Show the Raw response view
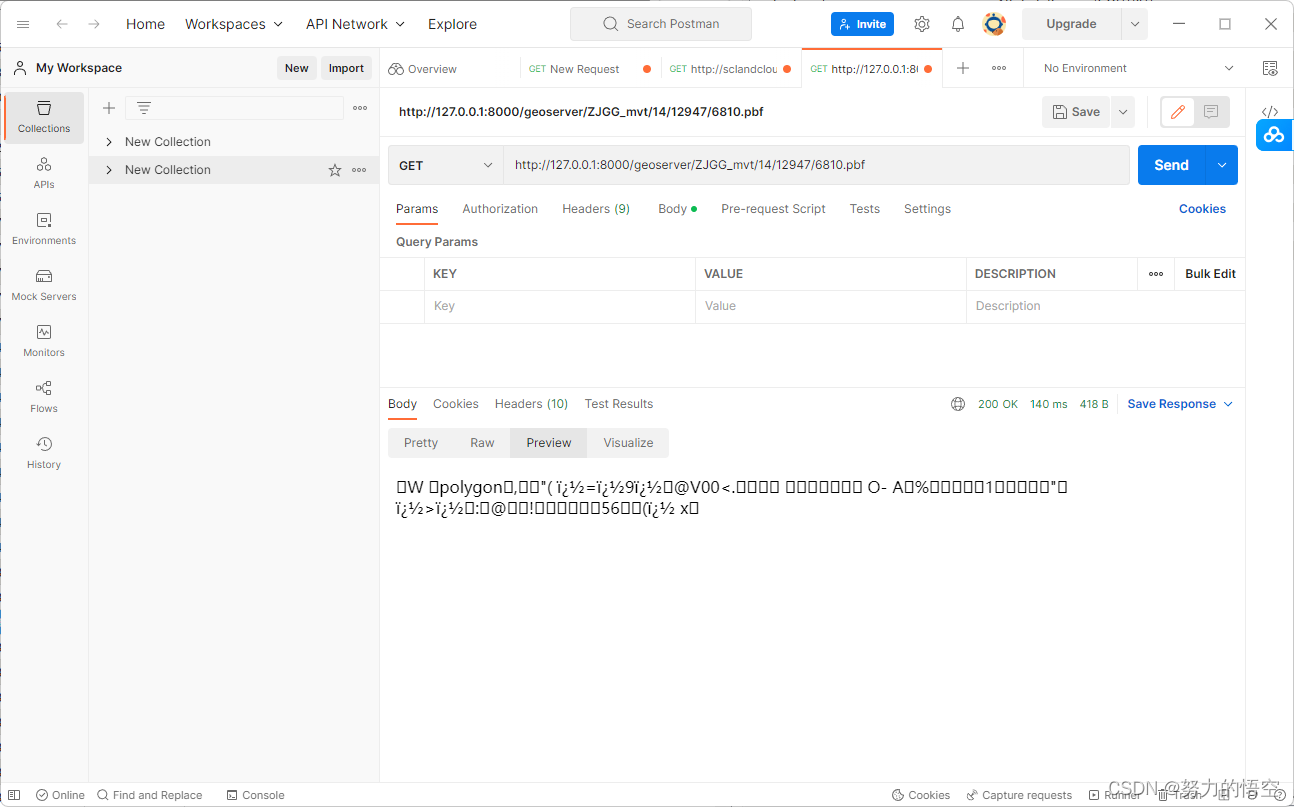1294x807 pixels. point(482,443)
